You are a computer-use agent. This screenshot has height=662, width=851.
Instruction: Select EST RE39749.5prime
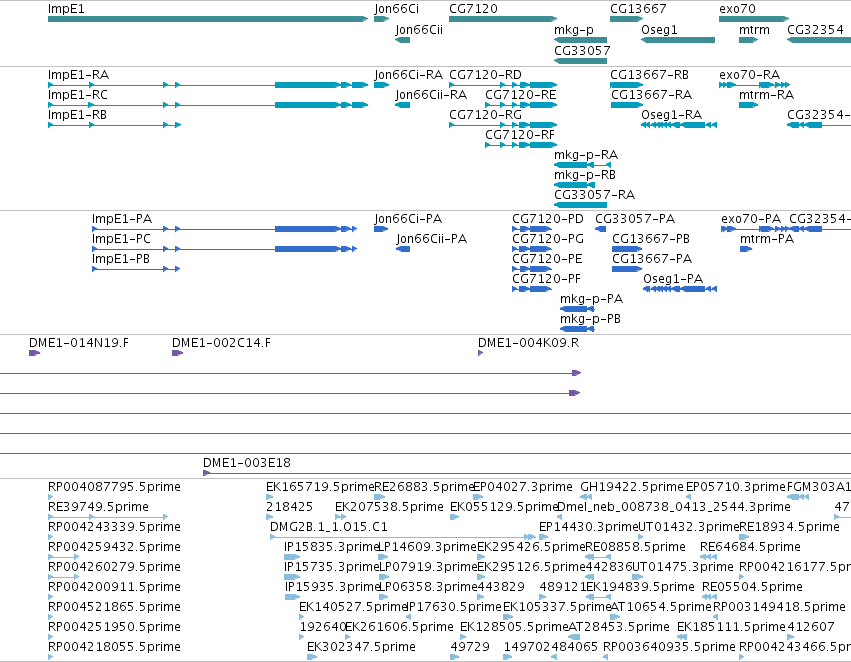coord(108,517)
